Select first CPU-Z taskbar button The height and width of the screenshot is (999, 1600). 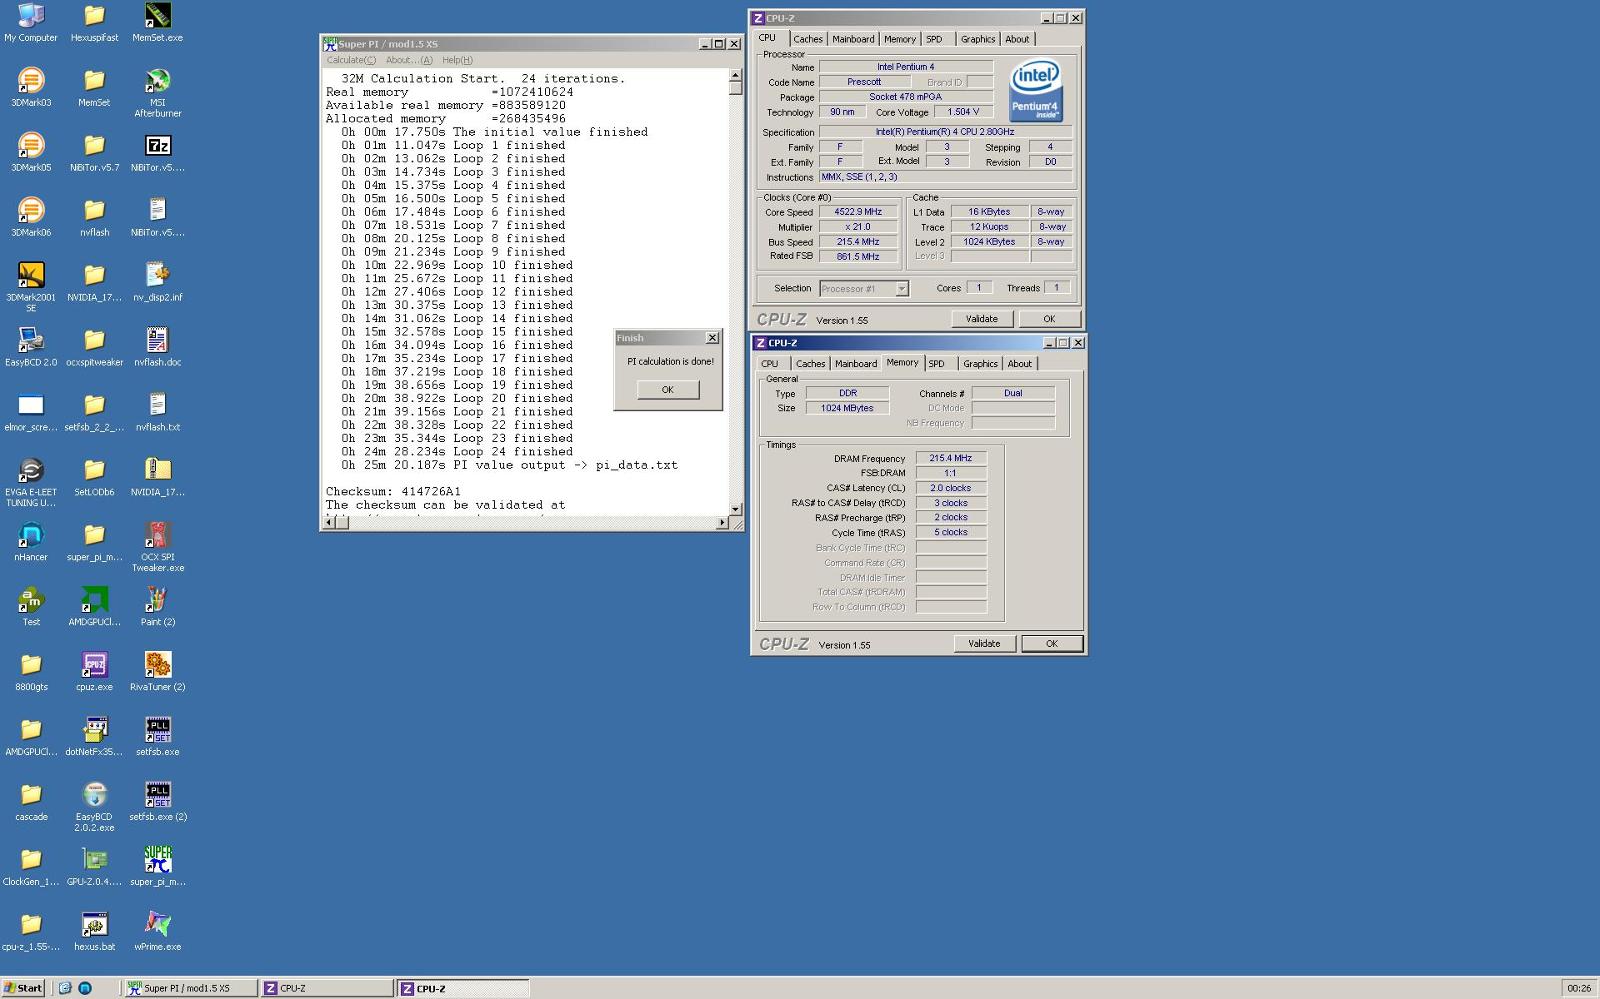(327, 988)
